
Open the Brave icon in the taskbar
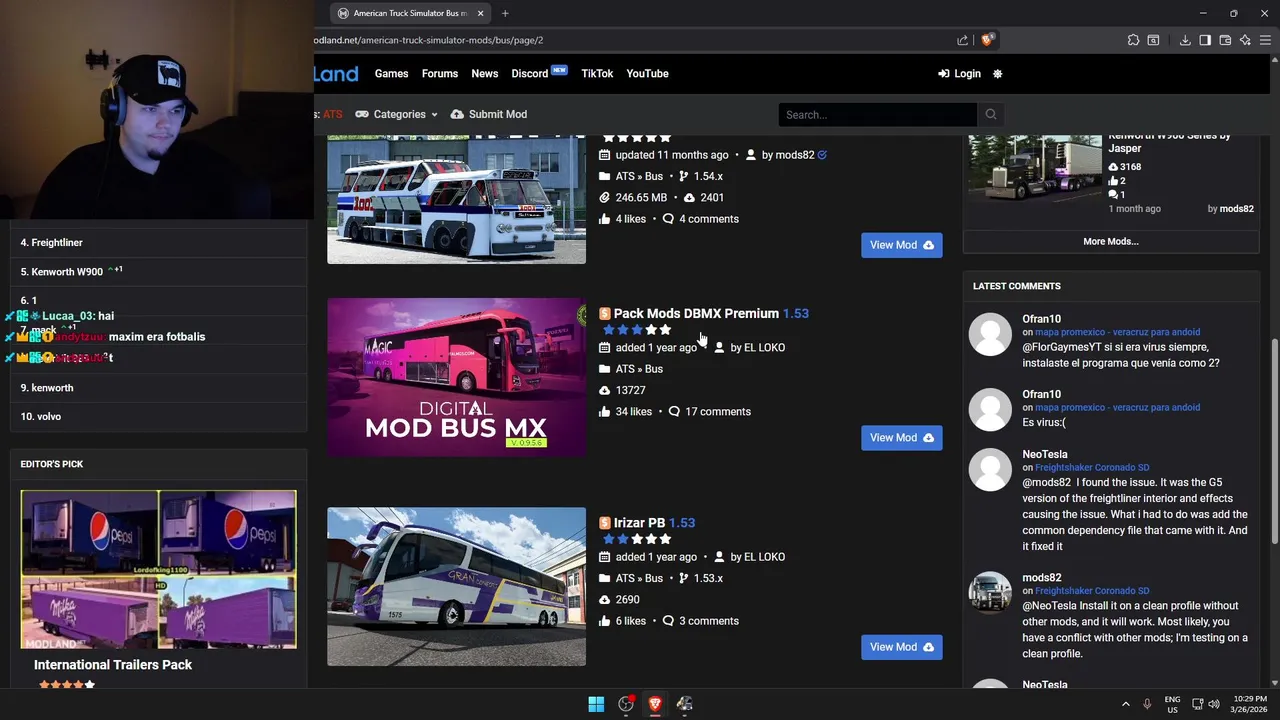(x=655, y=704)
